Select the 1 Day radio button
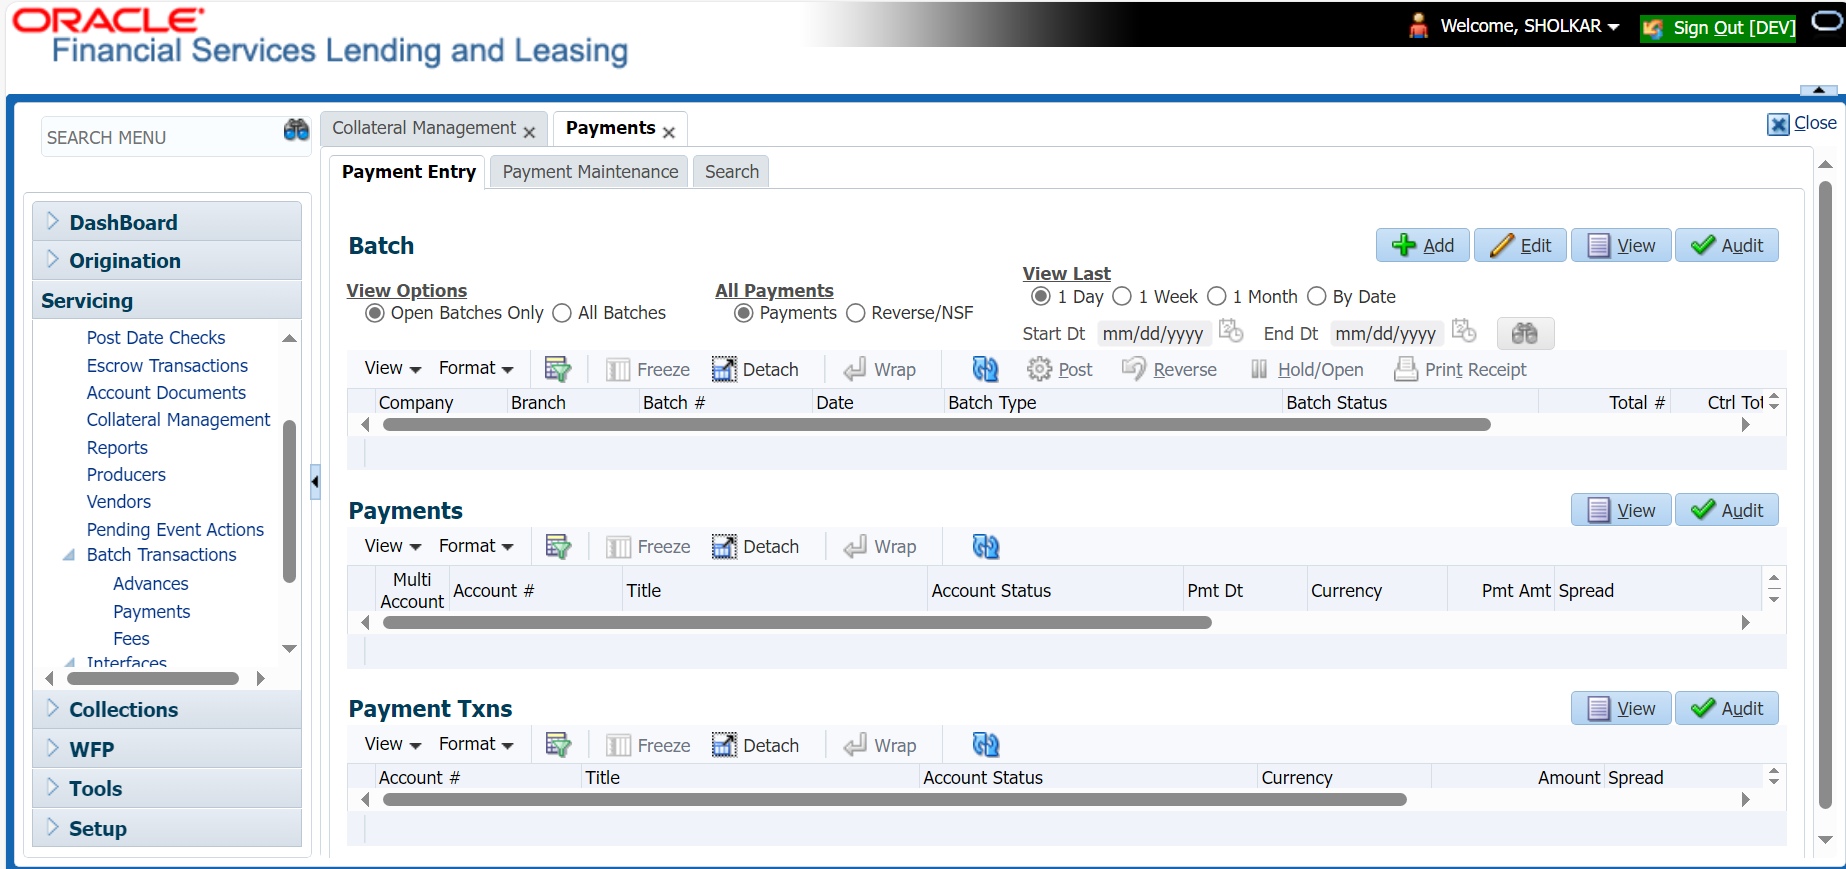Image resolution: width=1846 pixels, height=869 pixels. click(x=1041, y=296)
